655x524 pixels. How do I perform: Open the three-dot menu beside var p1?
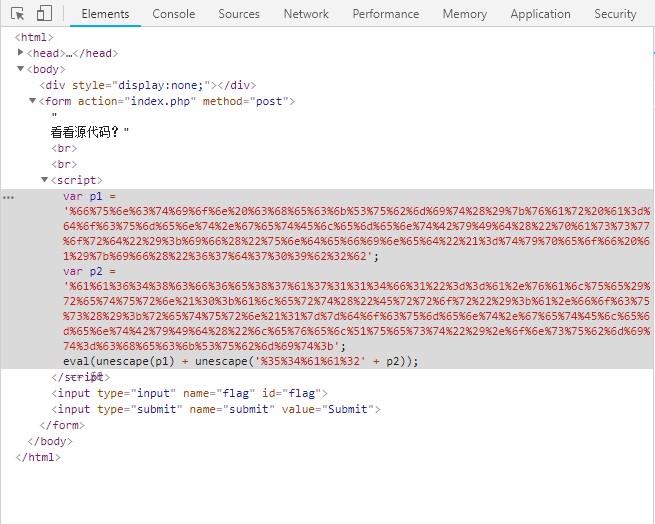[8, 198]
